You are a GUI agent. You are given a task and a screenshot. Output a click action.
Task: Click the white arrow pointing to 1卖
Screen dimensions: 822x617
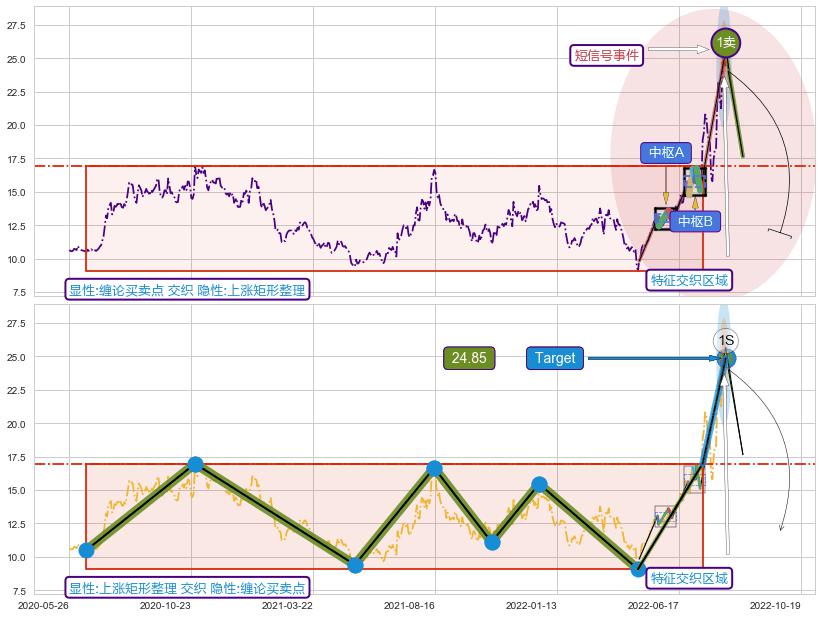[679, 48]
